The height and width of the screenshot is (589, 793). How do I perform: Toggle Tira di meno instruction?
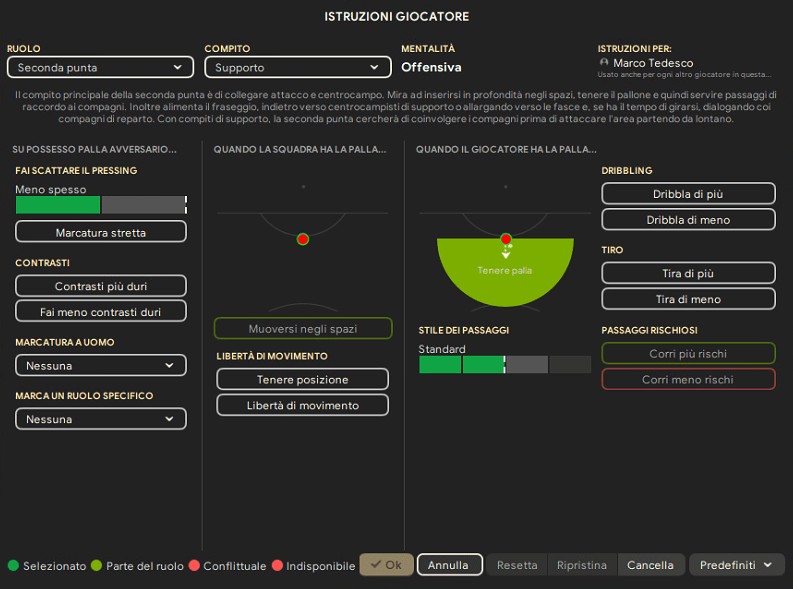688,299
